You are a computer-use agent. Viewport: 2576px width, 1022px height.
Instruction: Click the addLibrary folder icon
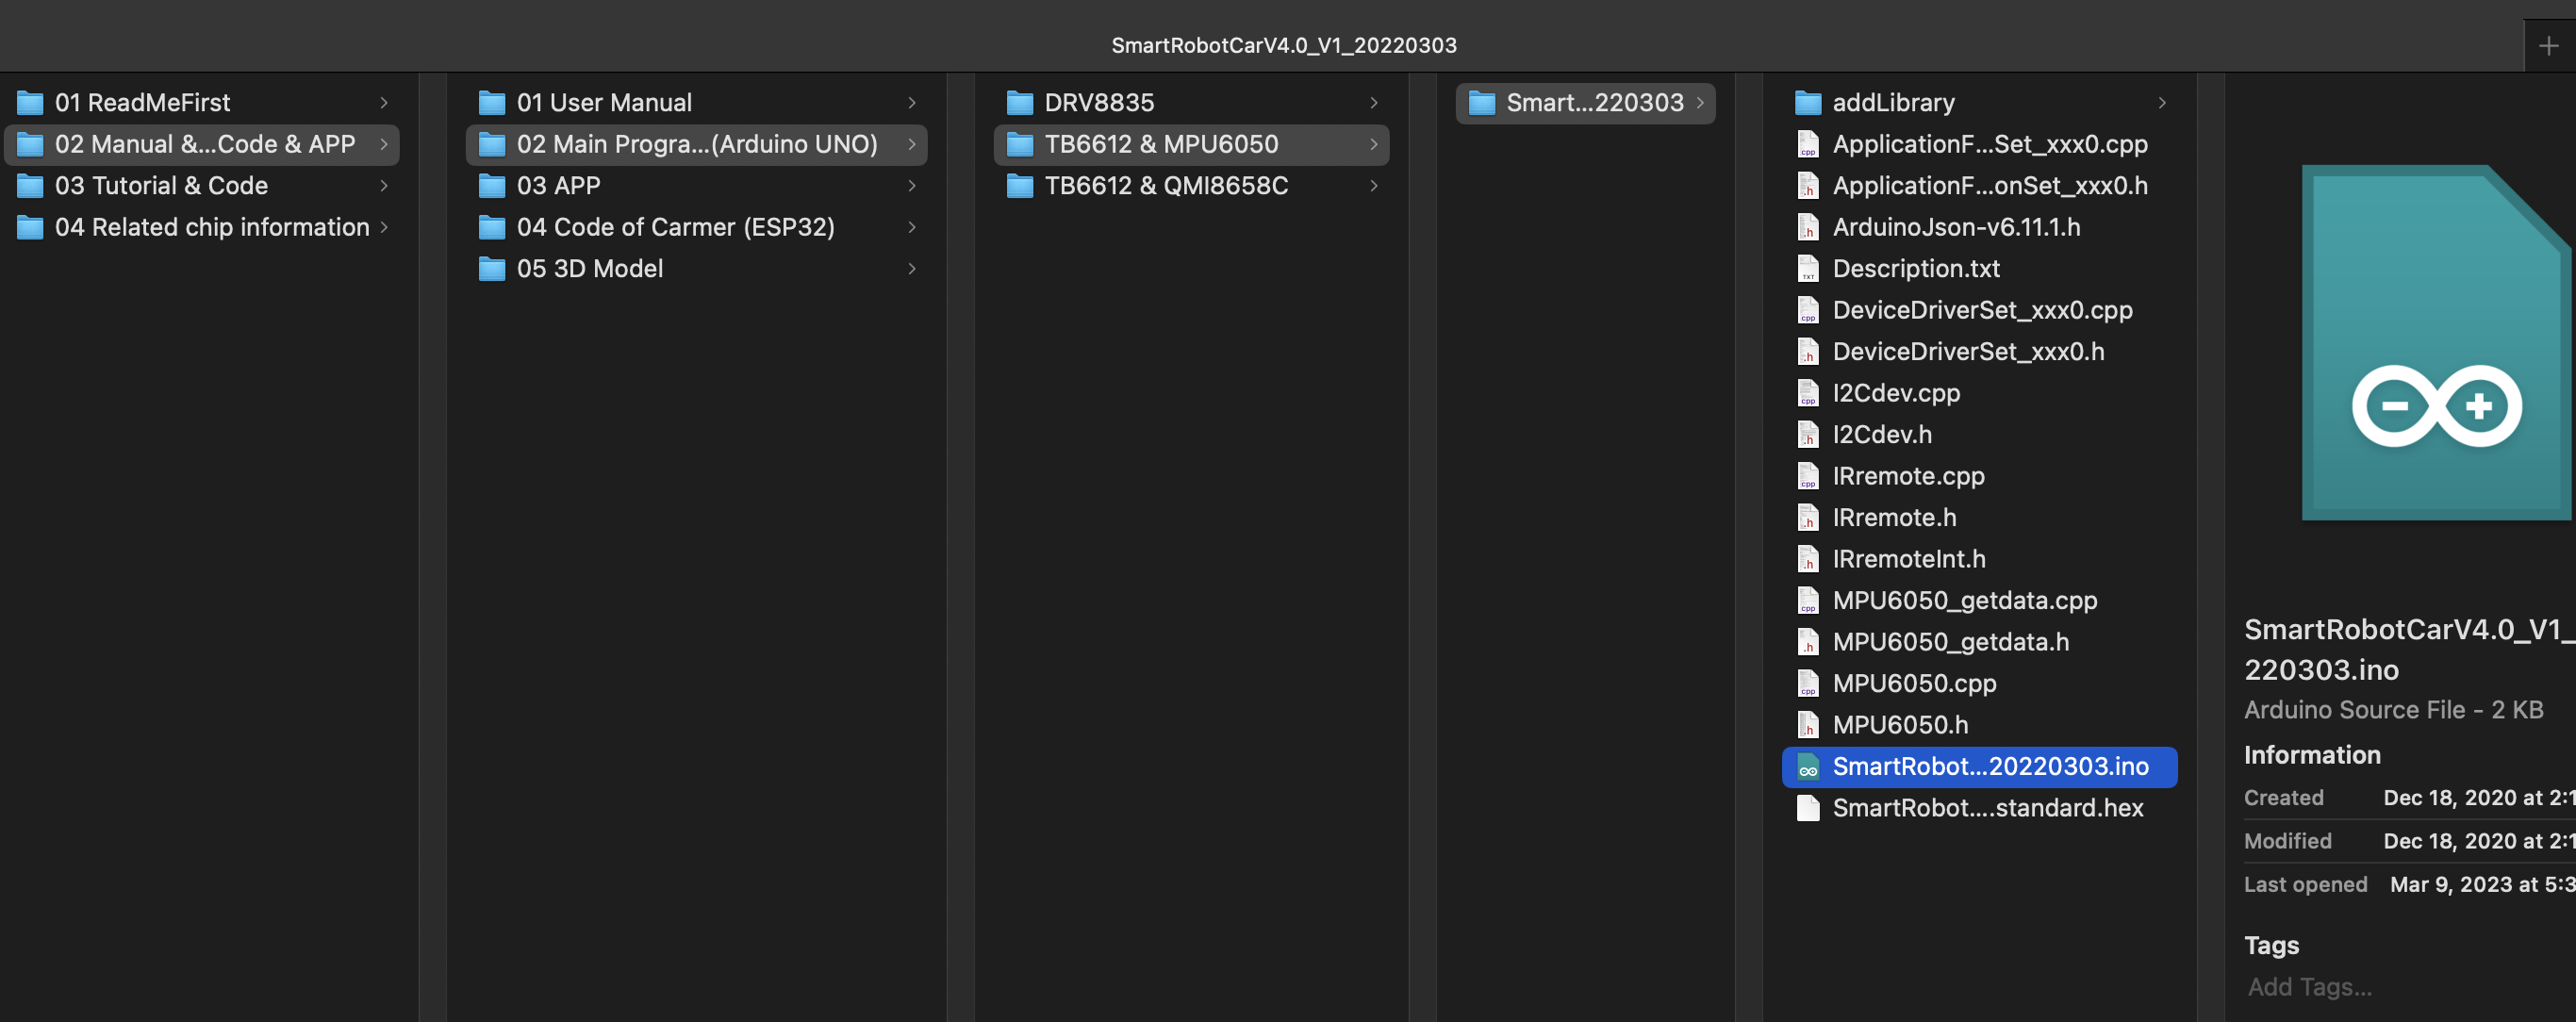point(1807,103)
